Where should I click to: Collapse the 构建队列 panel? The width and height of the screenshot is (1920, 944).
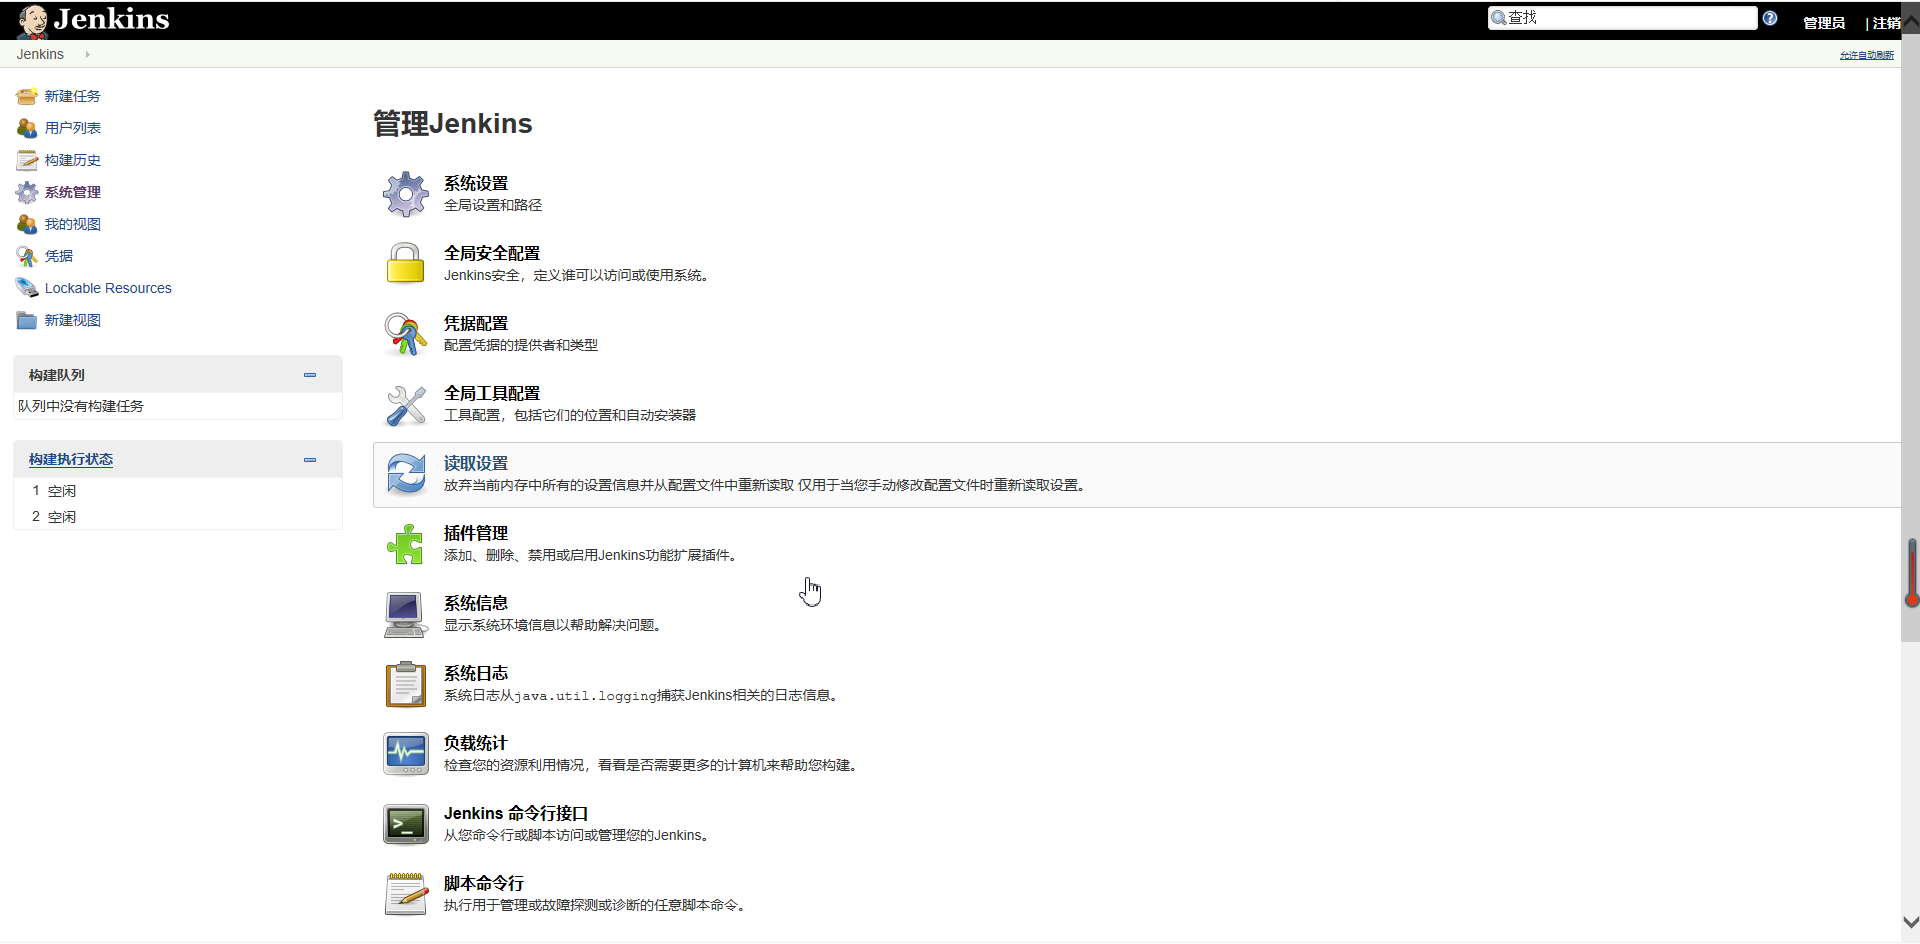click(x=310, y=375)
